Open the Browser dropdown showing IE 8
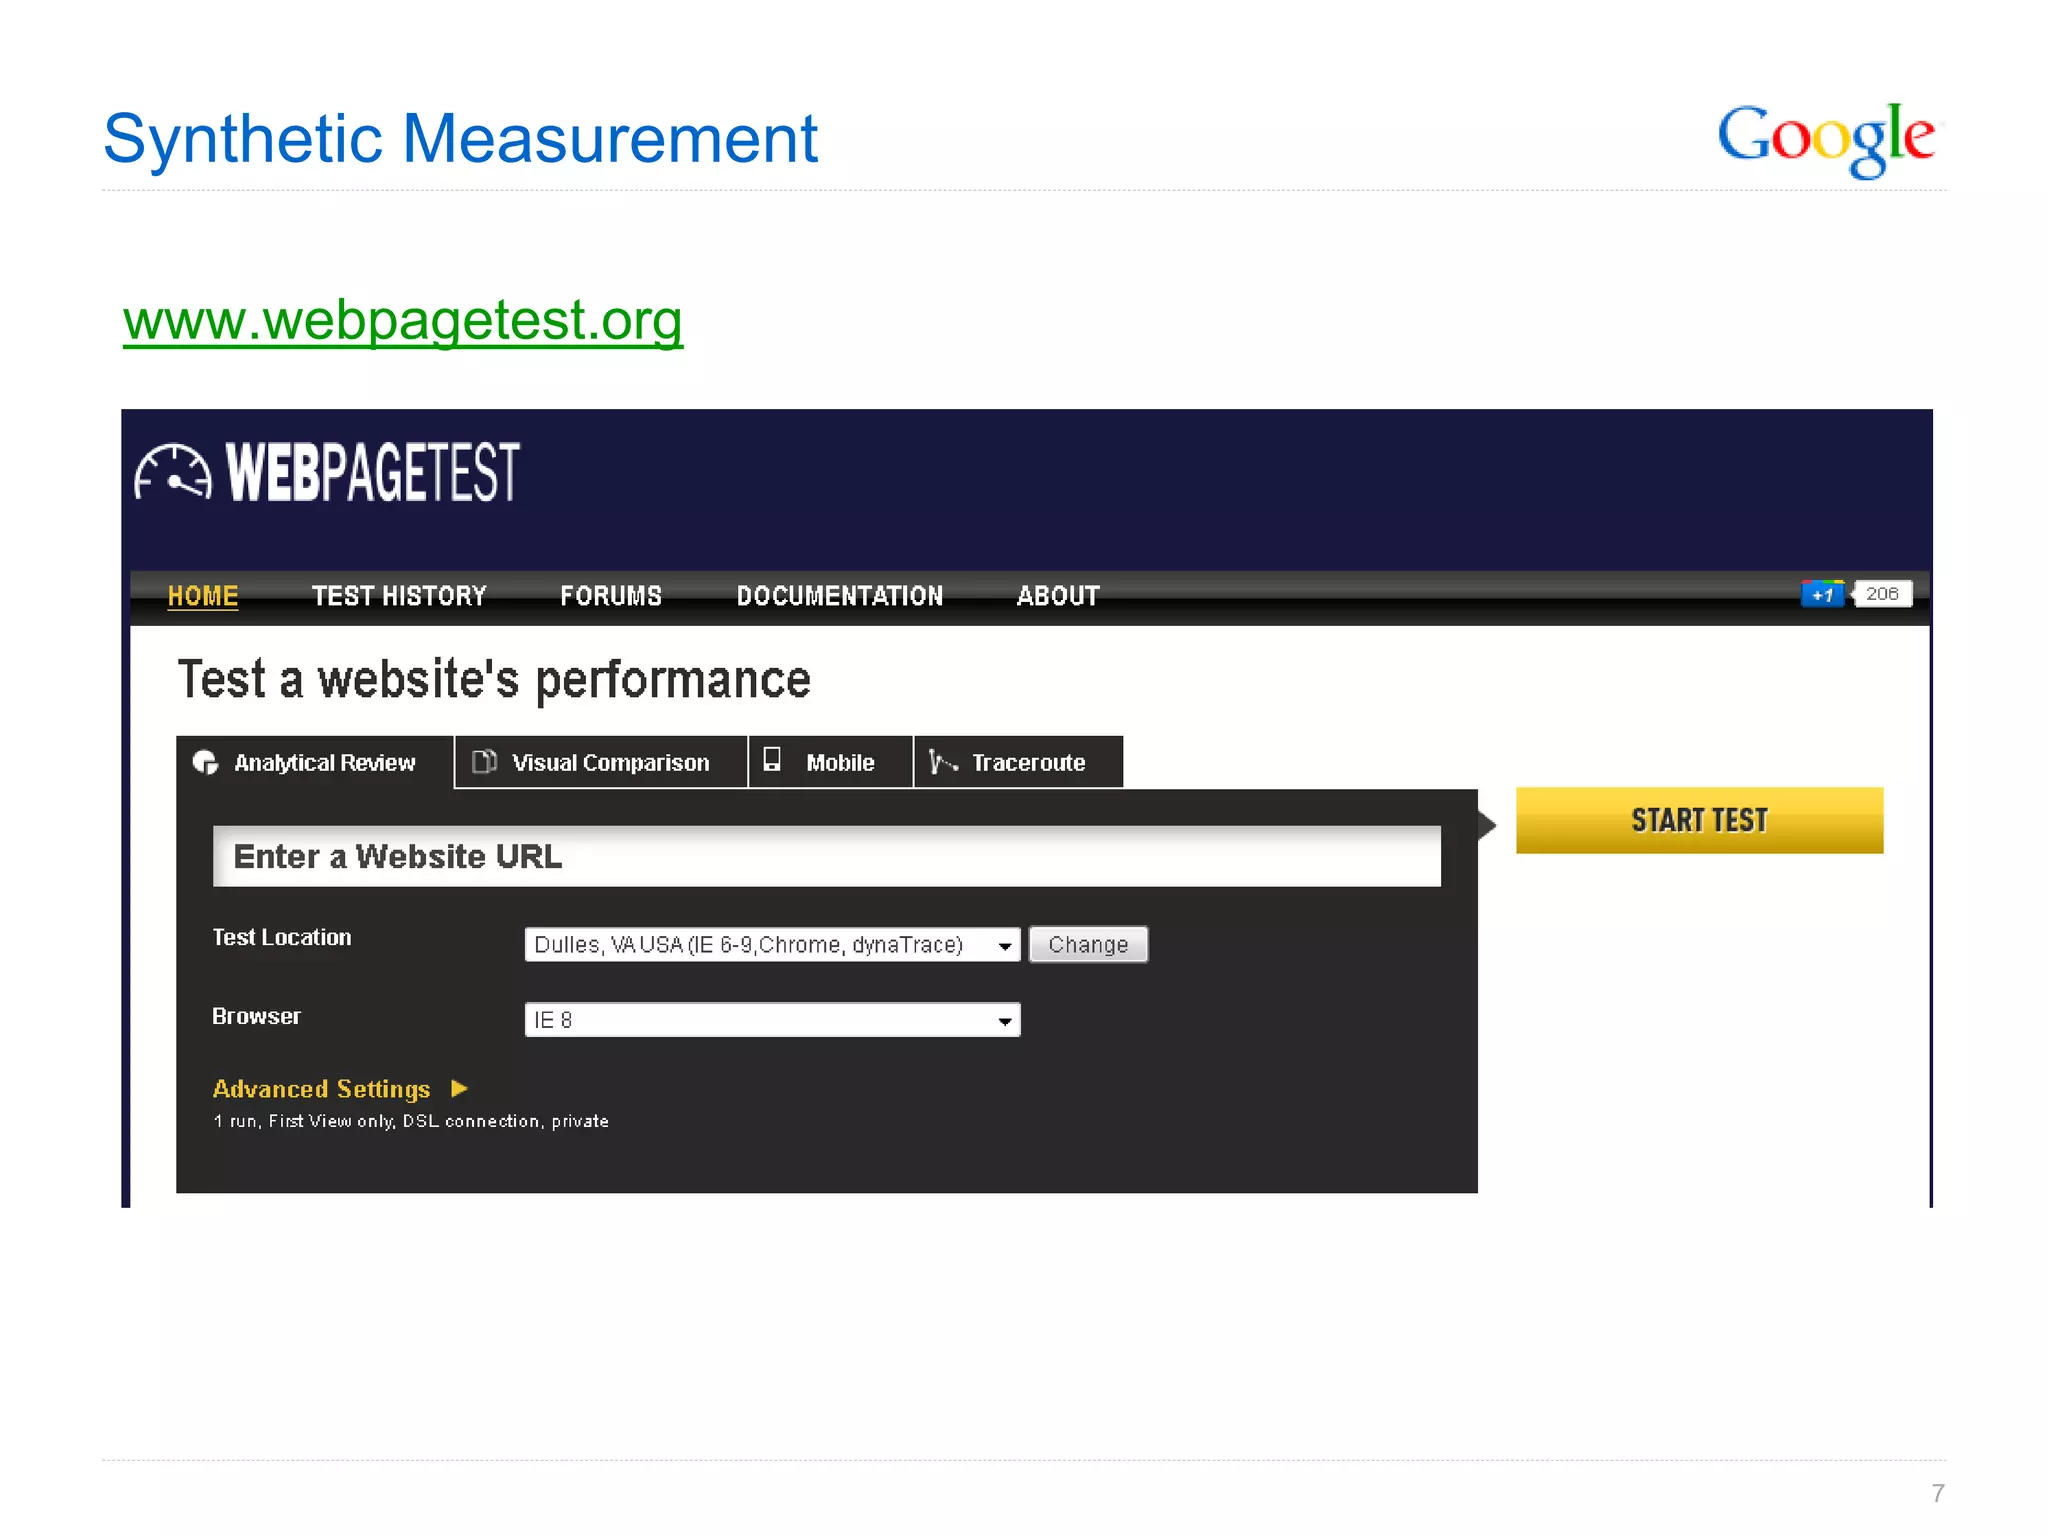2048x1536 pixels. coord(771,1020)
